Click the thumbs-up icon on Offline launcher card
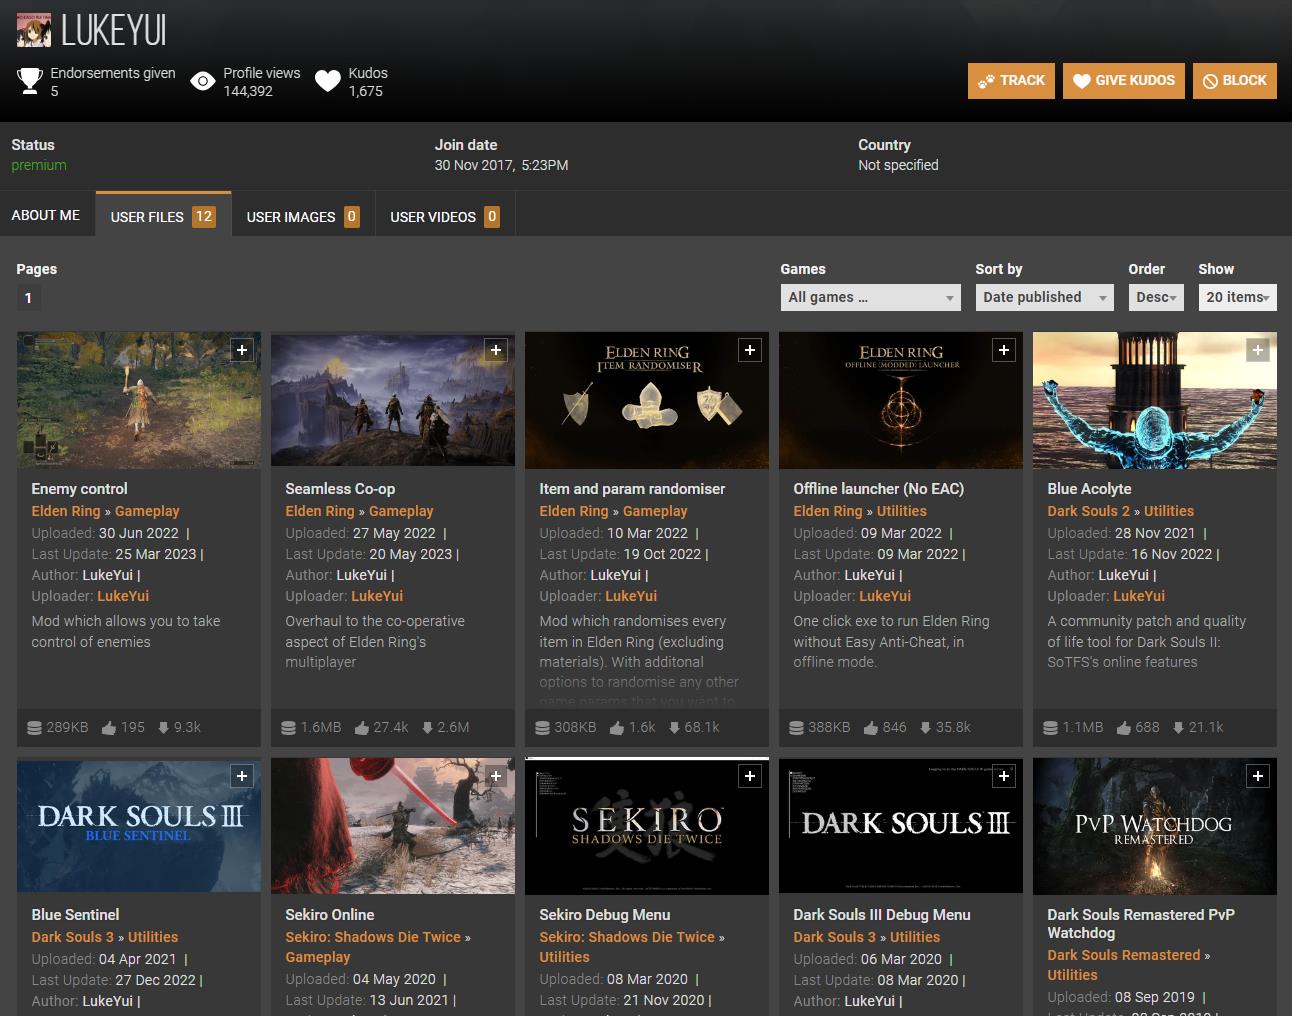 pyautogui.click(x=871, y=728)
